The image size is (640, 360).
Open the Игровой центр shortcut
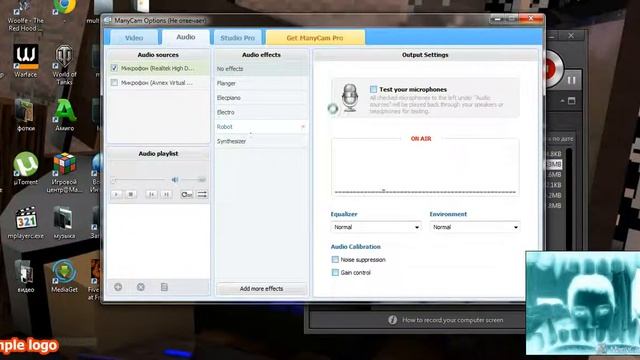tap(64, 172)
